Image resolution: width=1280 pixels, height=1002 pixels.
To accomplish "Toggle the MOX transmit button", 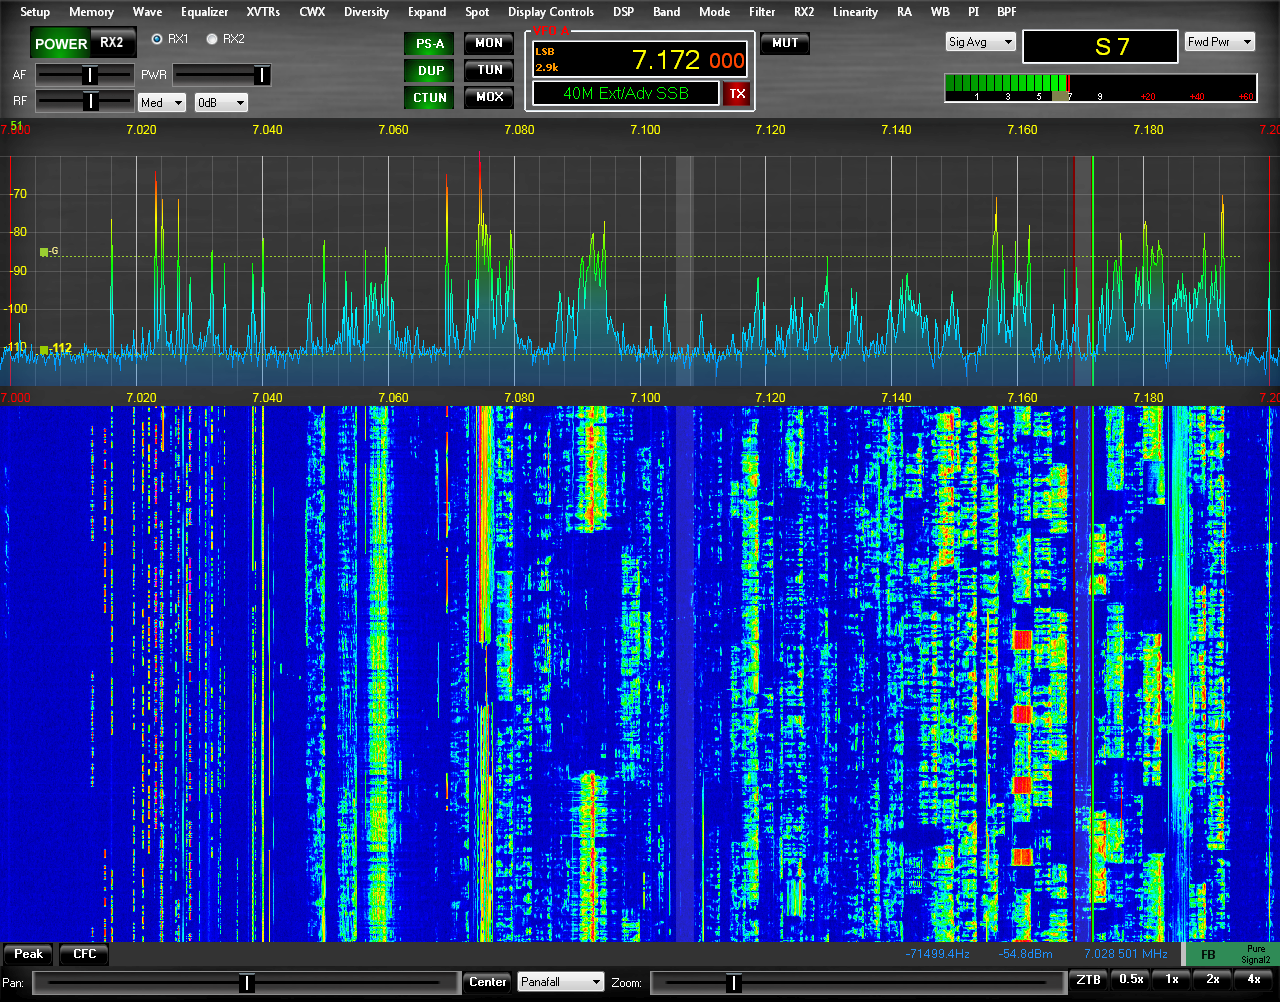I will [x=489, y=97].
